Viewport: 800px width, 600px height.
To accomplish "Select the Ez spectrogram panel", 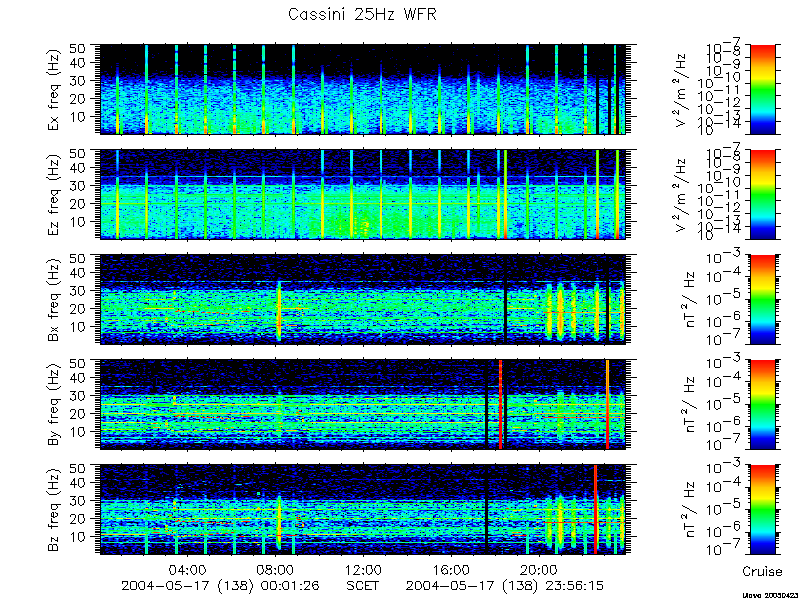I will (363, 194).
